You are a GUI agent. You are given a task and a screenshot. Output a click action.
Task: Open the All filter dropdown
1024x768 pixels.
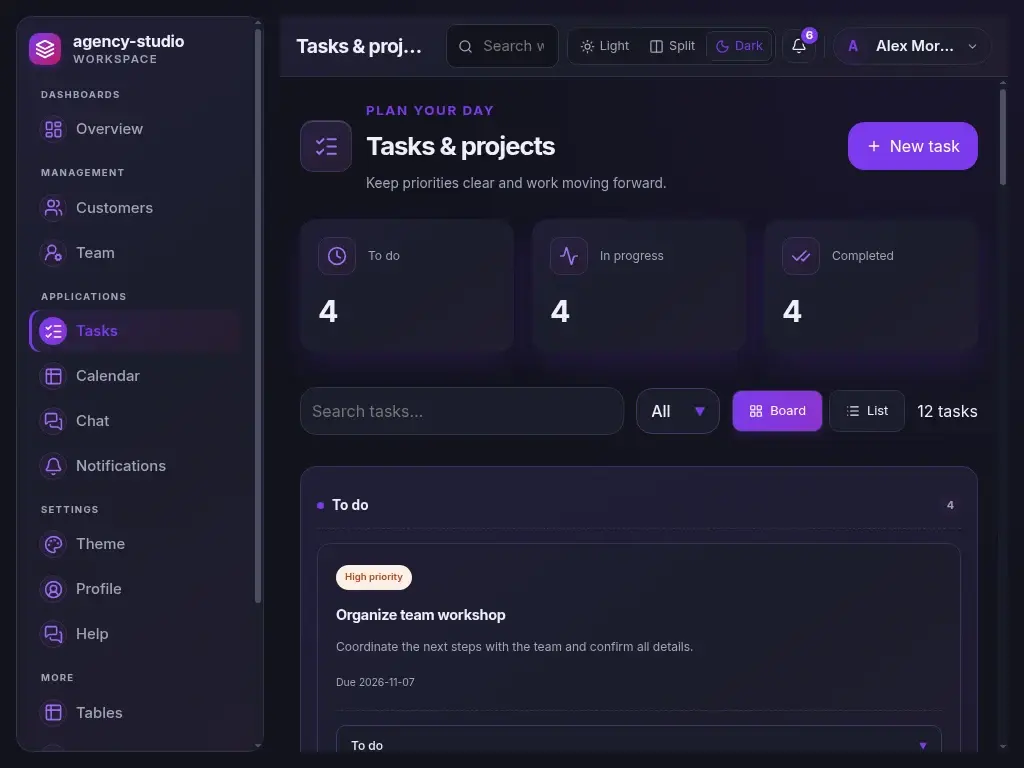point(678,411)
